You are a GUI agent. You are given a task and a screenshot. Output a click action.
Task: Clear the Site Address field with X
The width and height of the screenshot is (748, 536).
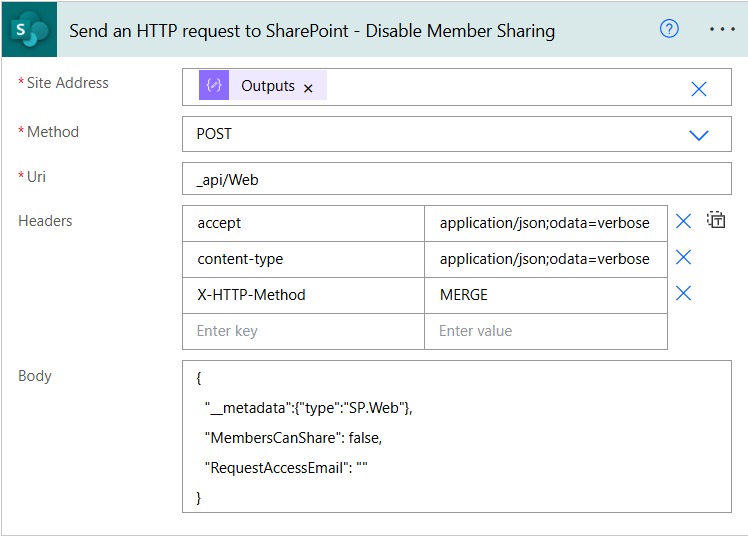point(698,89)
